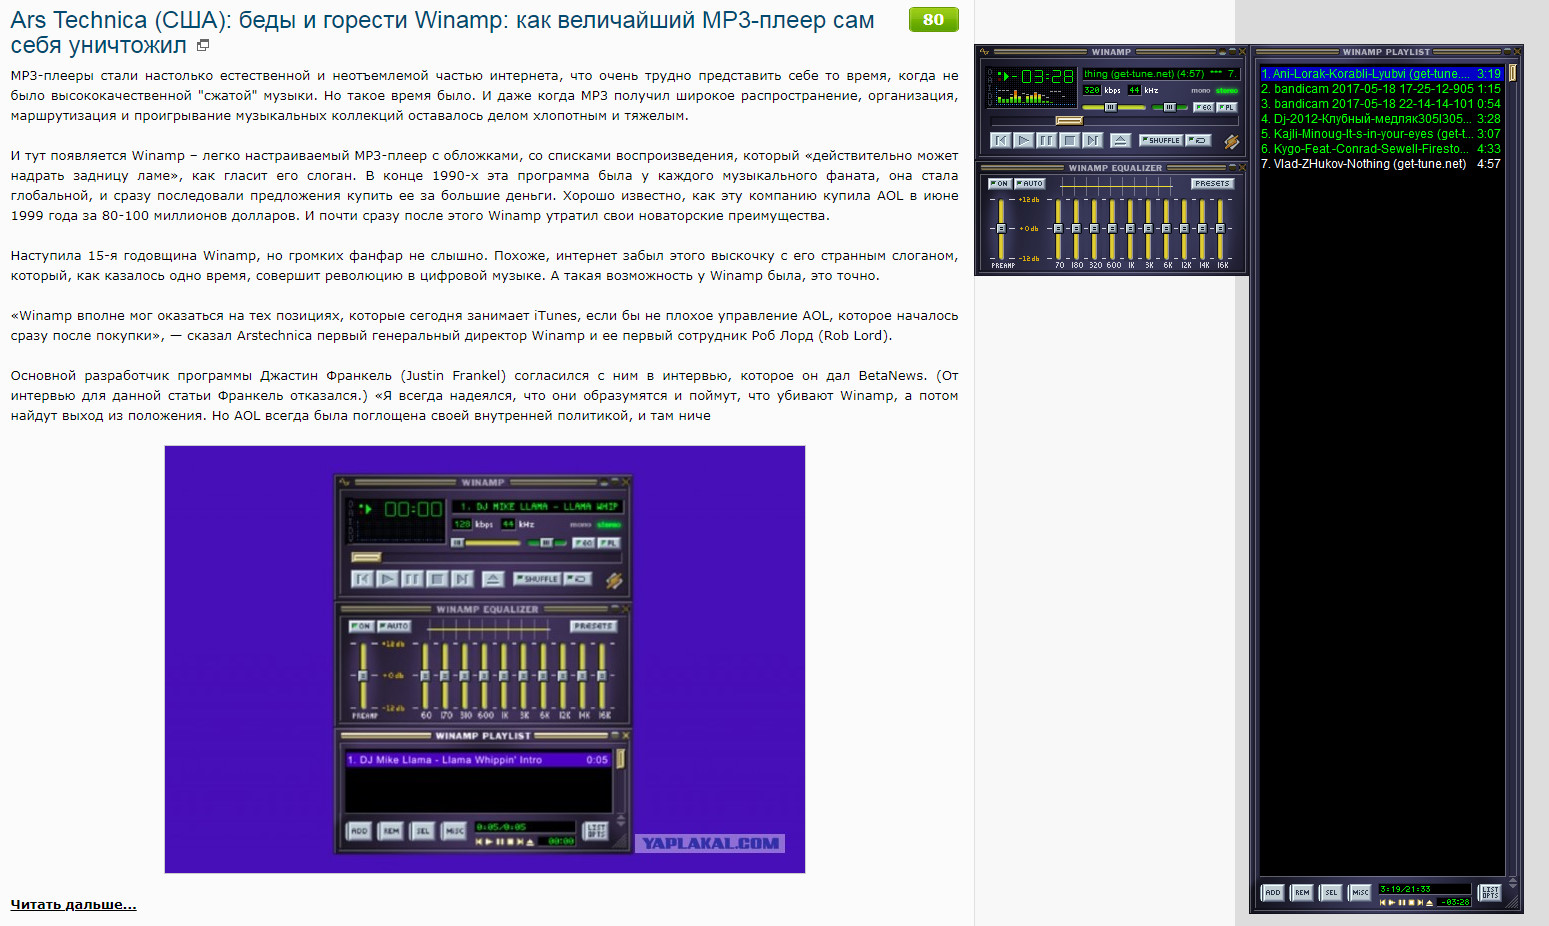The height and width of the screenshot is (926, 1549).
Task: Open article in new window via title icon
Action: [203, 45]
